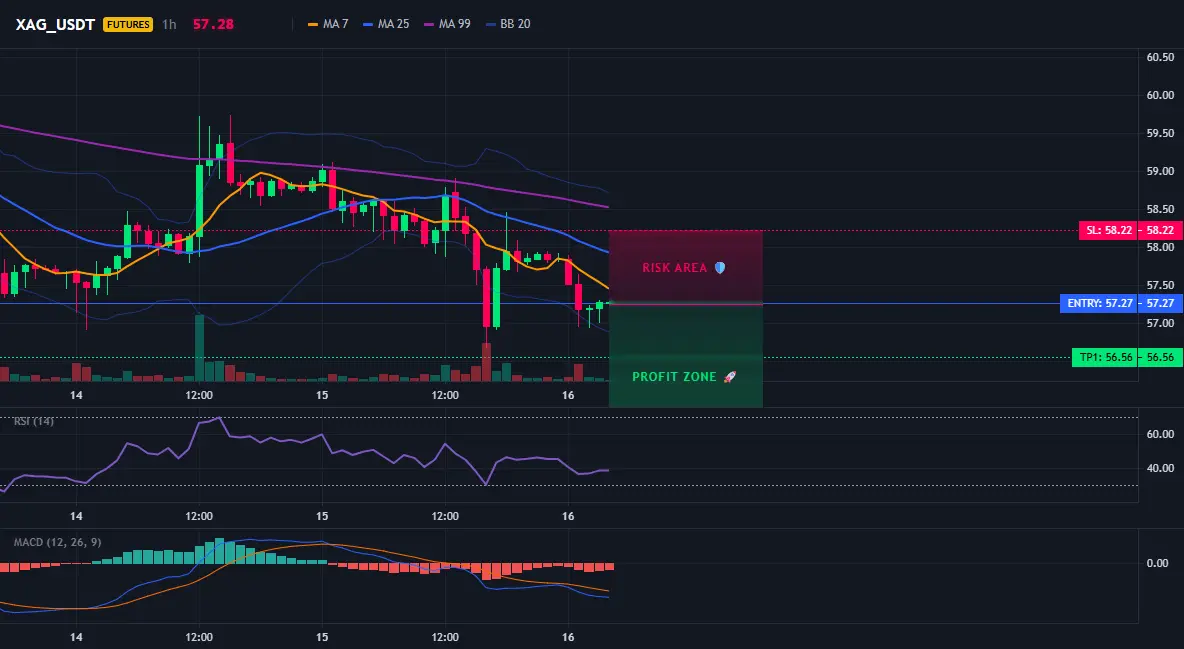Click the date 15 on the main chart time axis
This screenshot has width=1184, height=649.
click(x=322, y=395)
